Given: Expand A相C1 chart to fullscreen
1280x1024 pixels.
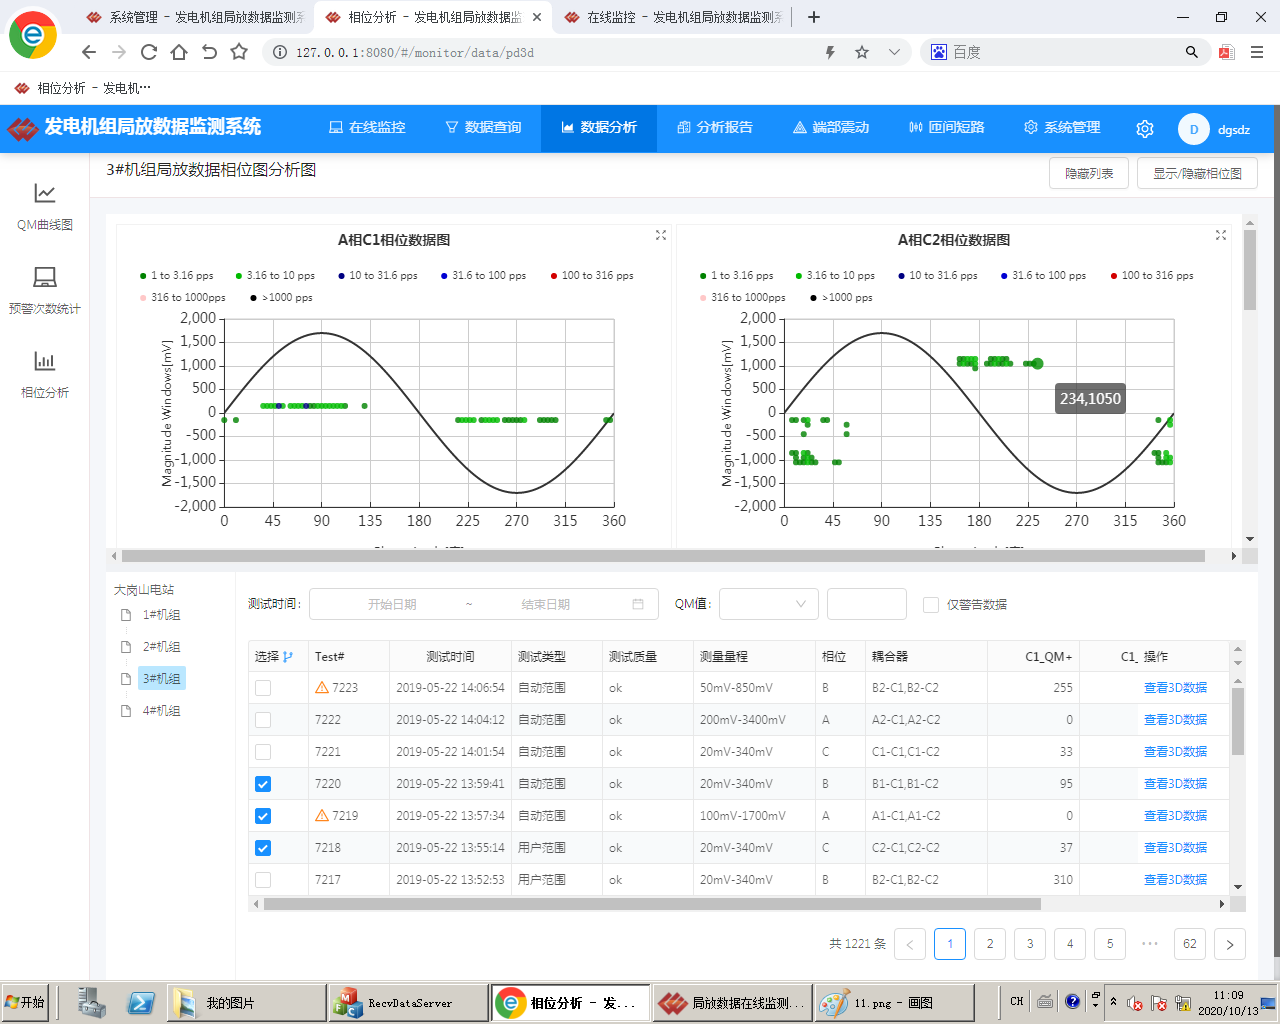Looking at the screenshot, I should tap(660, 235).
